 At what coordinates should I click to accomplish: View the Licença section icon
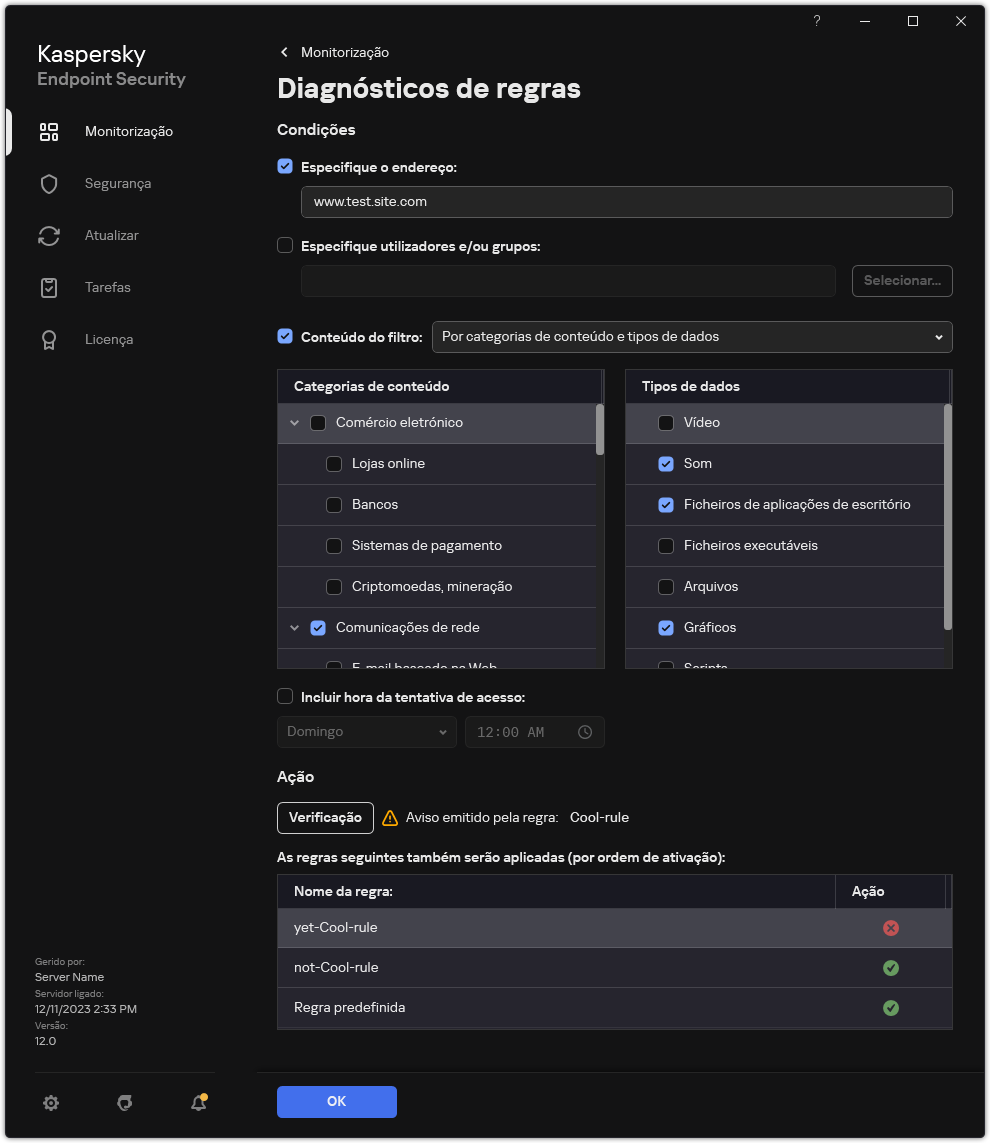tap(49, 339)
